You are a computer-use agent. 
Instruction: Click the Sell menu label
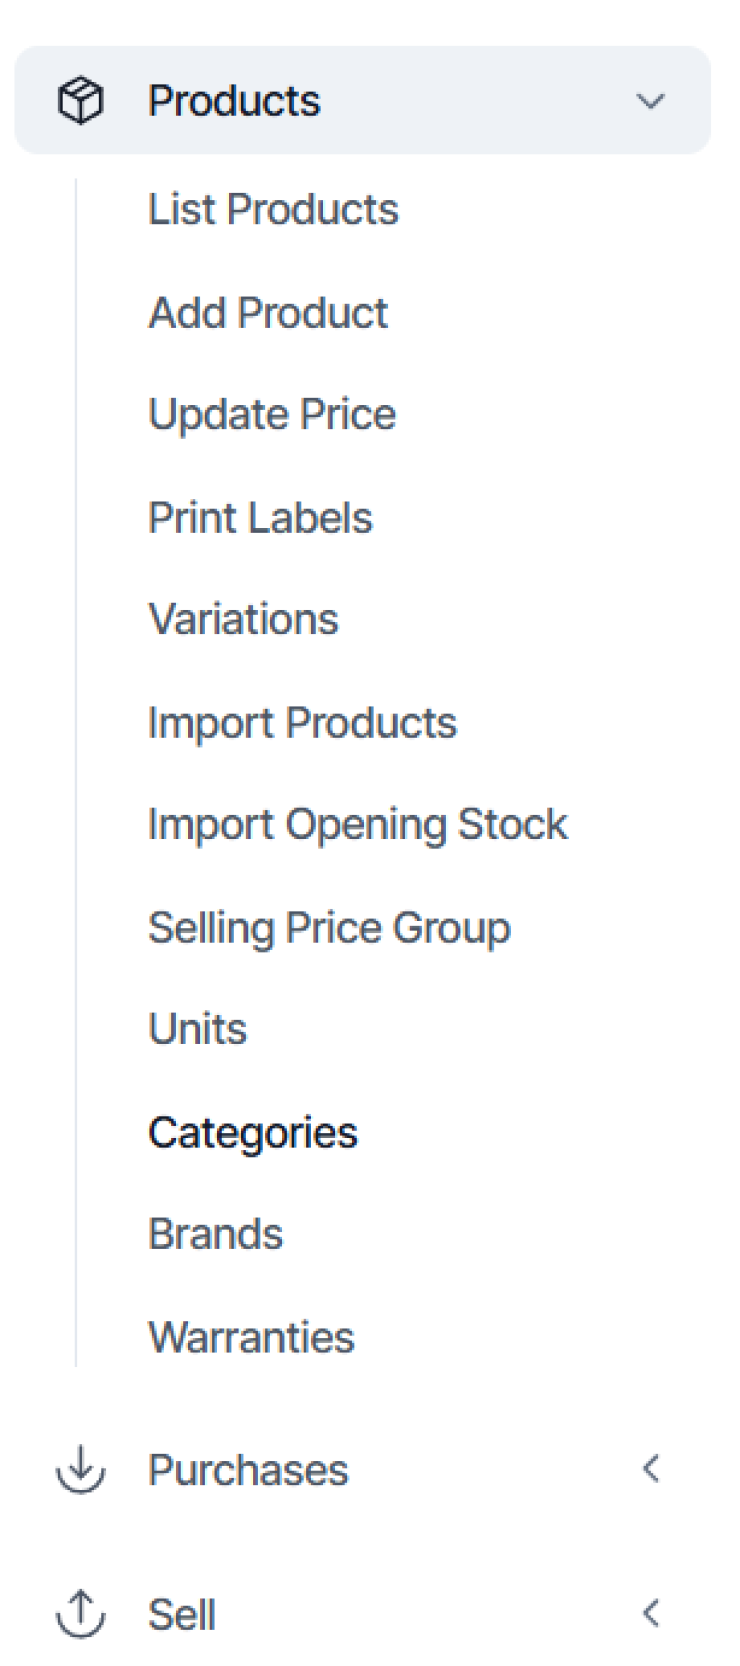pyautogui.click(x=182, y=1614)
